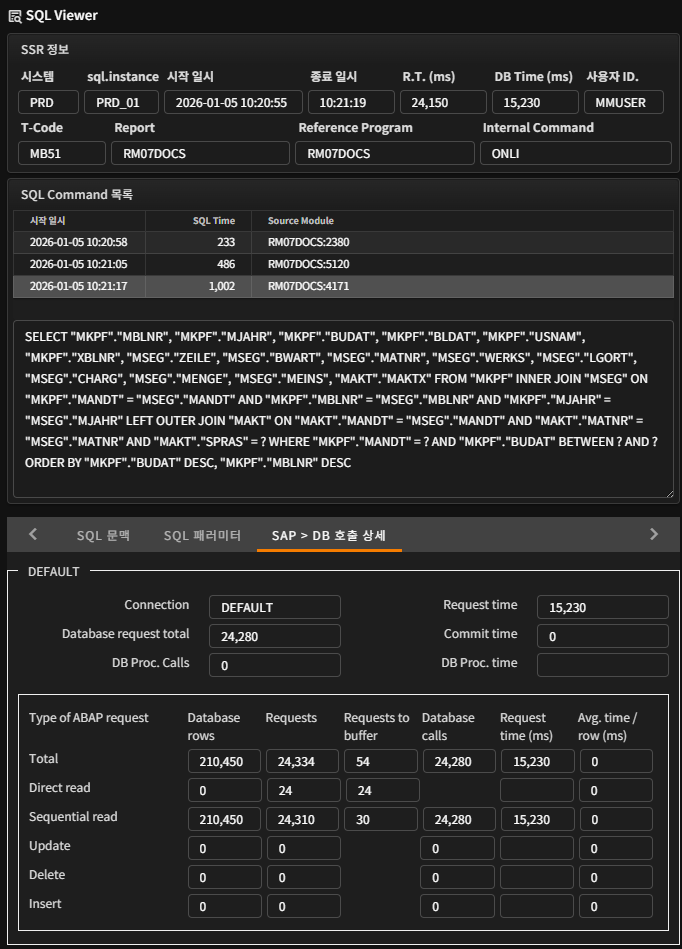The height and width of the screenshot is (949, 682).
Task: Click SQL Time cell 233
Action: (x=198, y=242)
